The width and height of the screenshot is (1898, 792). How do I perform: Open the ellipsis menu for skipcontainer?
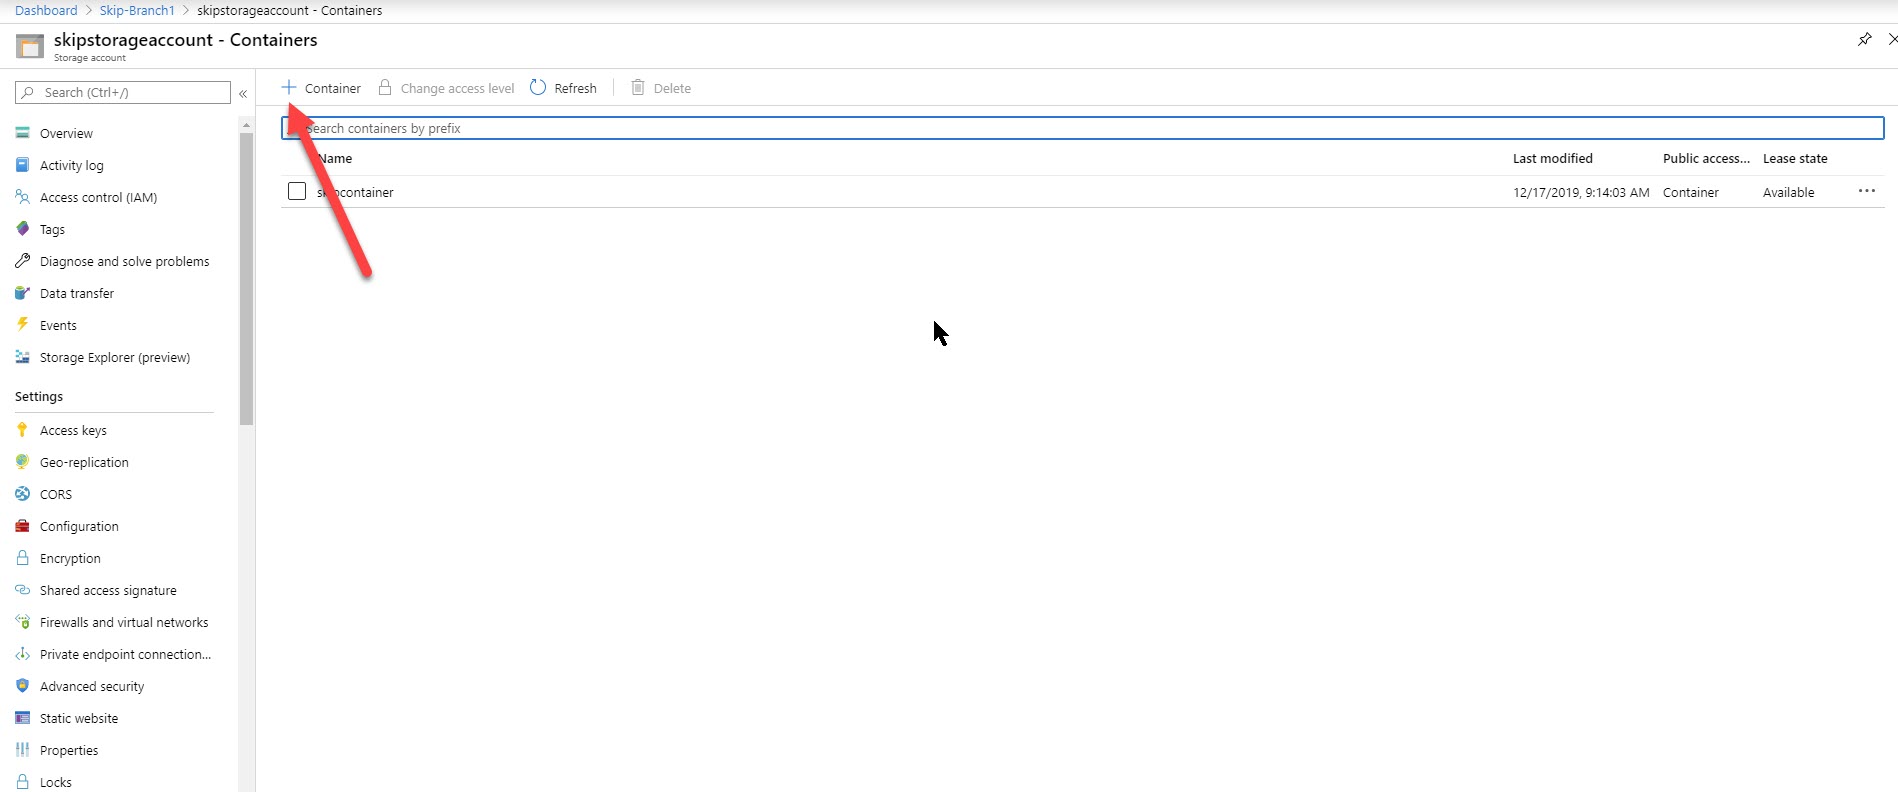pyautogui.click(x=1867, y=191)
